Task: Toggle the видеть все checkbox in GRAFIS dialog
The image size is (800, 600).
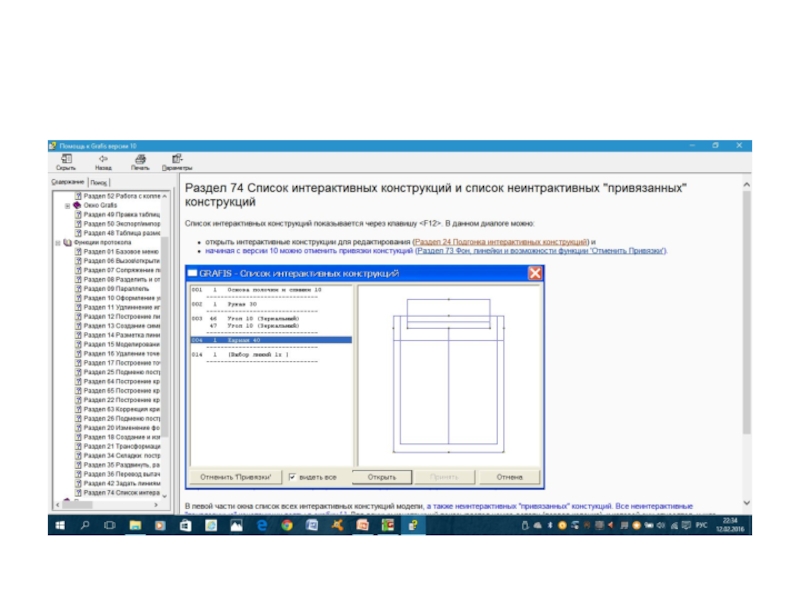Action: point(292,477)
